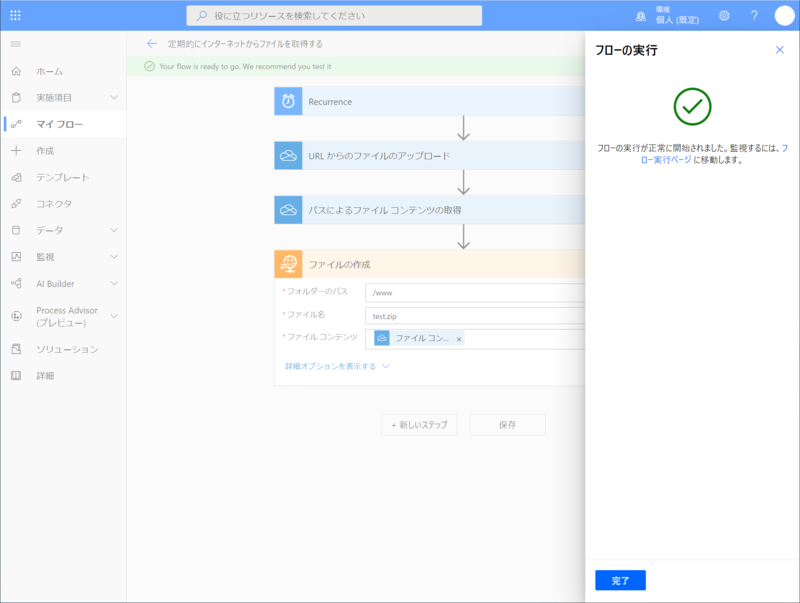
Task: Open the settings gear icon
Action: point(724,16)
